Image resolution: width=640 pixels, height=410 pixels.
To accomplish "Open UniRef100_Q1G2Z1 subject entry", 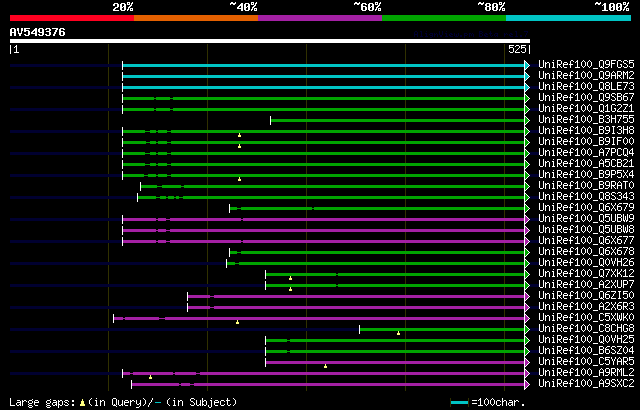I will (x=586, y=109).
